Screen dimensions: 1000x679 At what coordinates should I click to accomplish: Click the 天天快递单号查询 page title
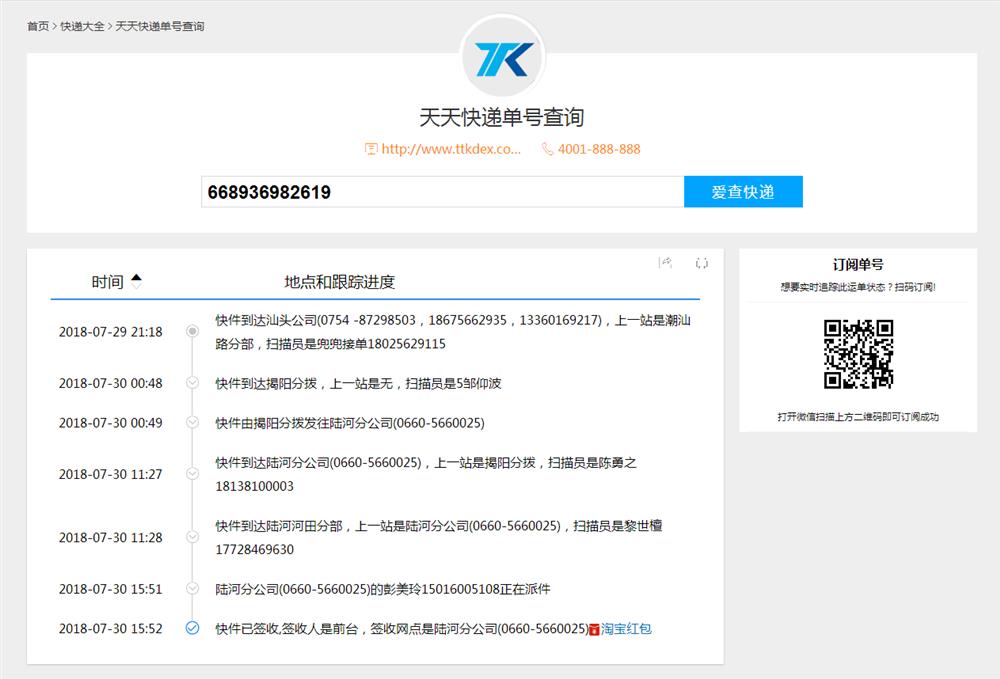[502, 117]
